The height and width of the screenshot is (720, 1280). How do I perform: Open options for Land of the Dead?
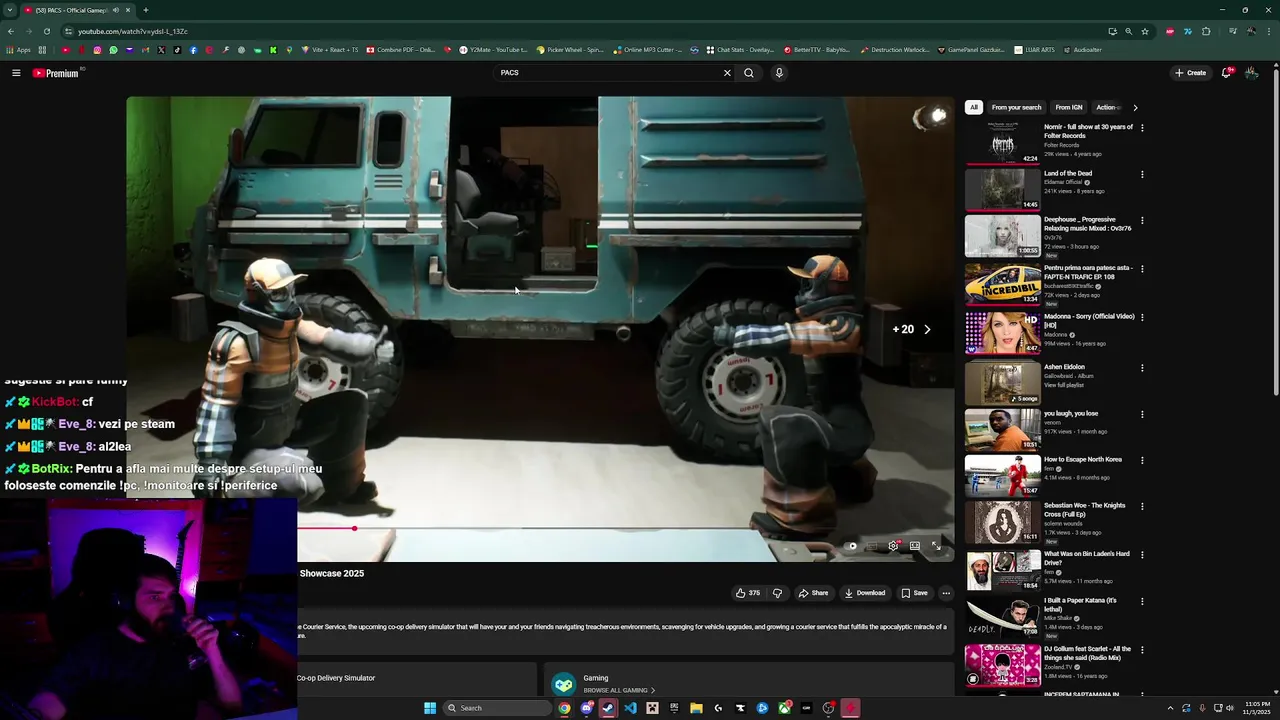pos(1142,174)
